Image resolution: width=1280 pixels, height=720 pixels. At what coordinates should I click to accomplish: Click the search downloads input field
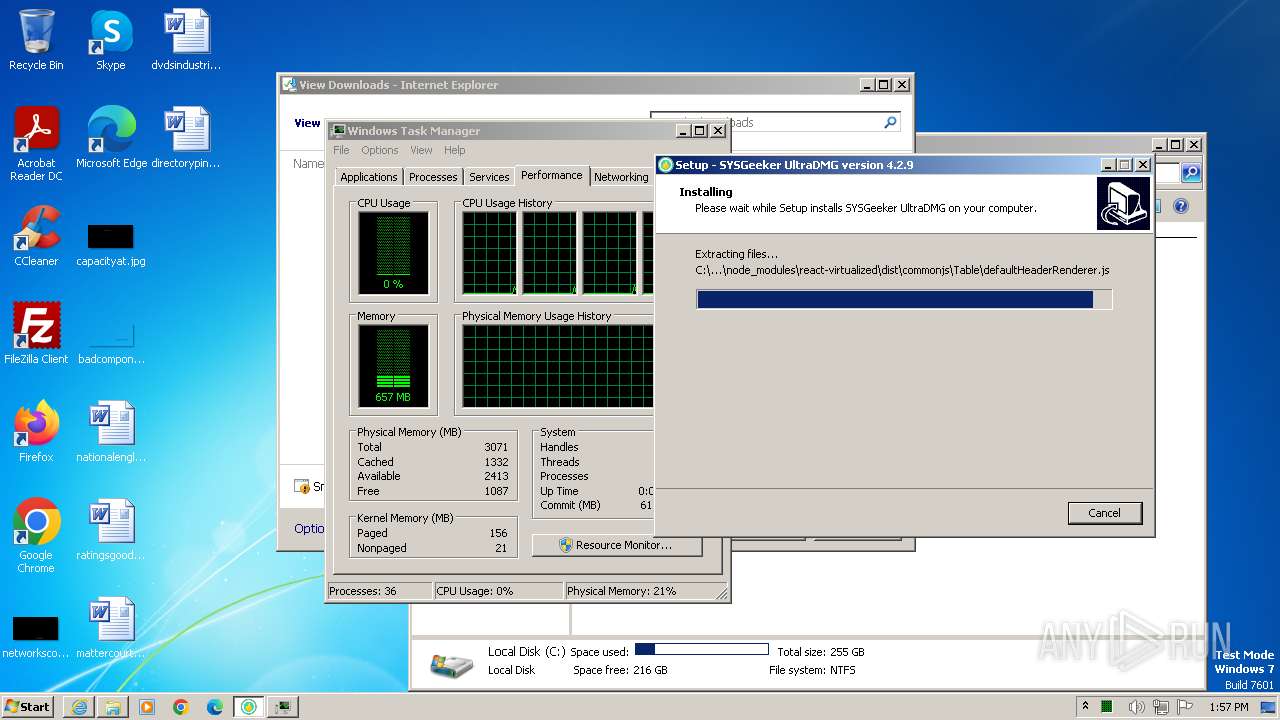point(766,122)
